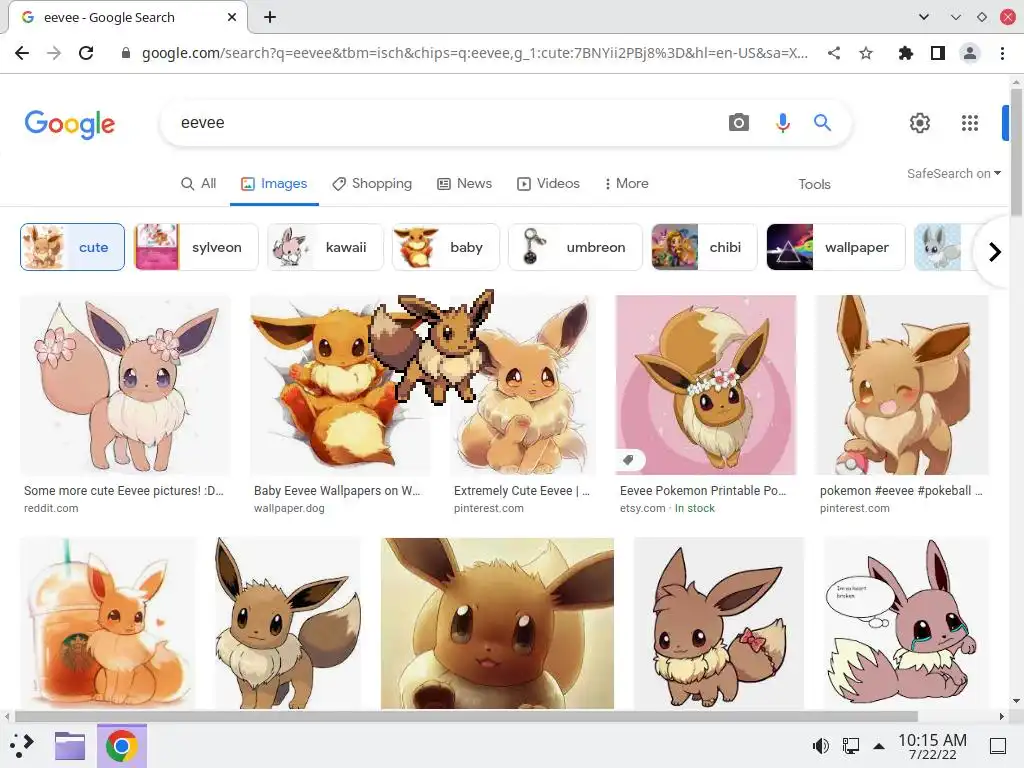
Task: Click the volume speaker tray icon
Action: coord(820,745)
